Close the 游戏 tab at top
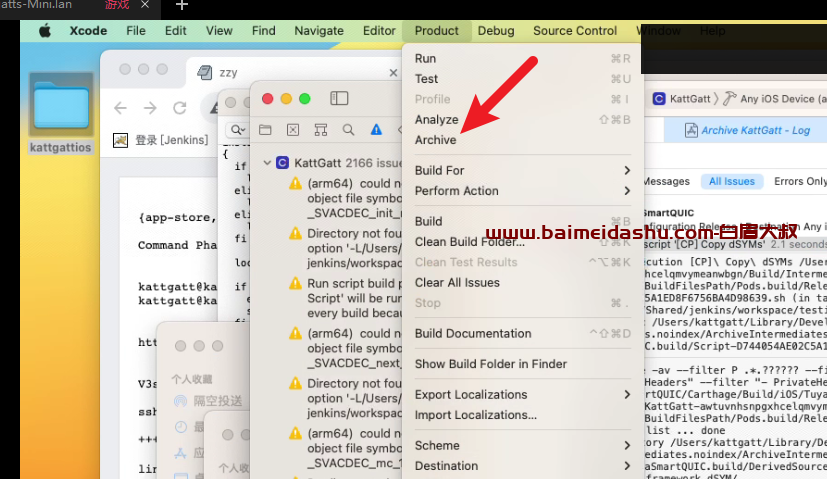Viewport: 827px width, 479px height. point(145,5)
